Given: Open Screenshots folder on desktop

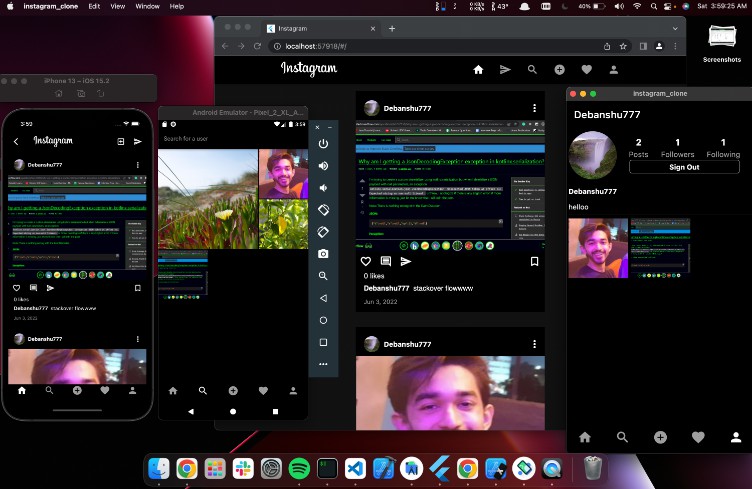Looking at the screenshot, I should (722, 42).
